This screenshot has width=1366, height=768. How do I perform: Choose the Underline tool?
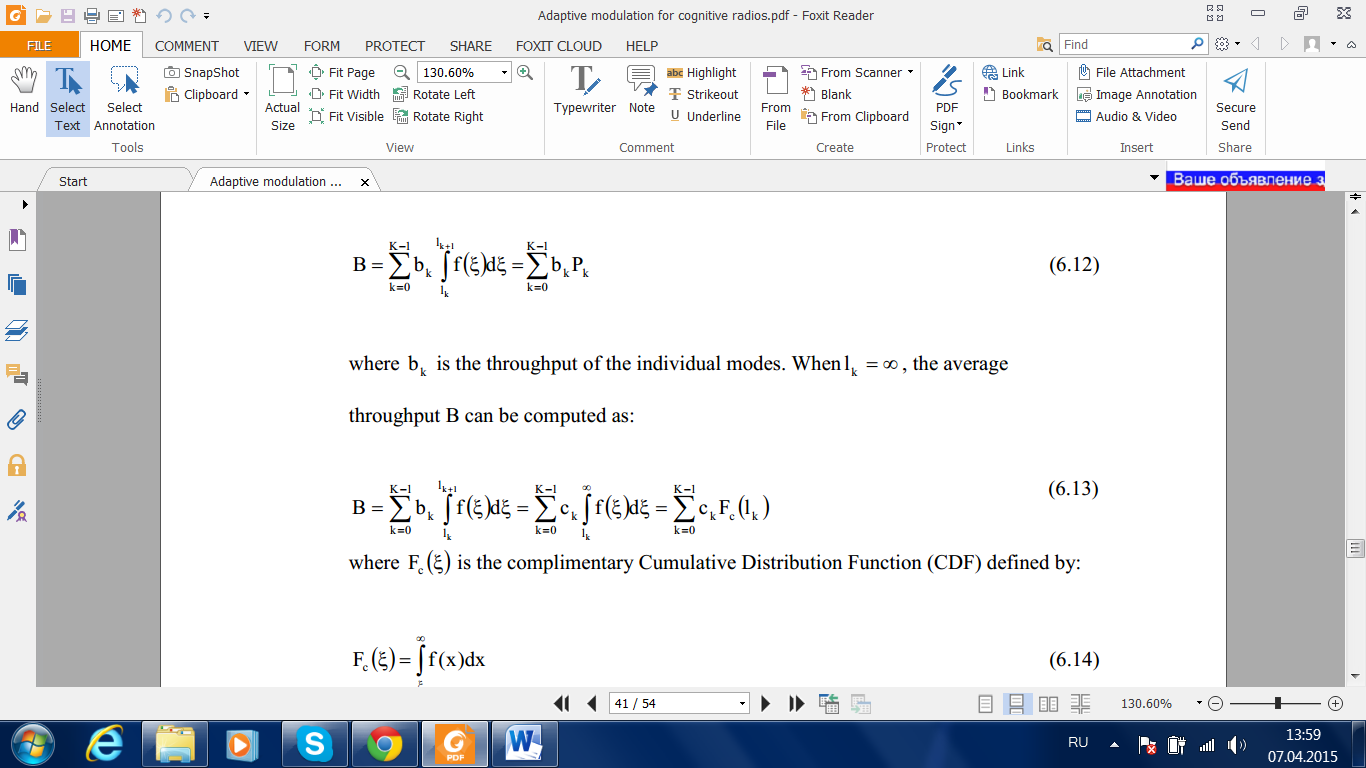pyautogui.click(x=704, y=116)
